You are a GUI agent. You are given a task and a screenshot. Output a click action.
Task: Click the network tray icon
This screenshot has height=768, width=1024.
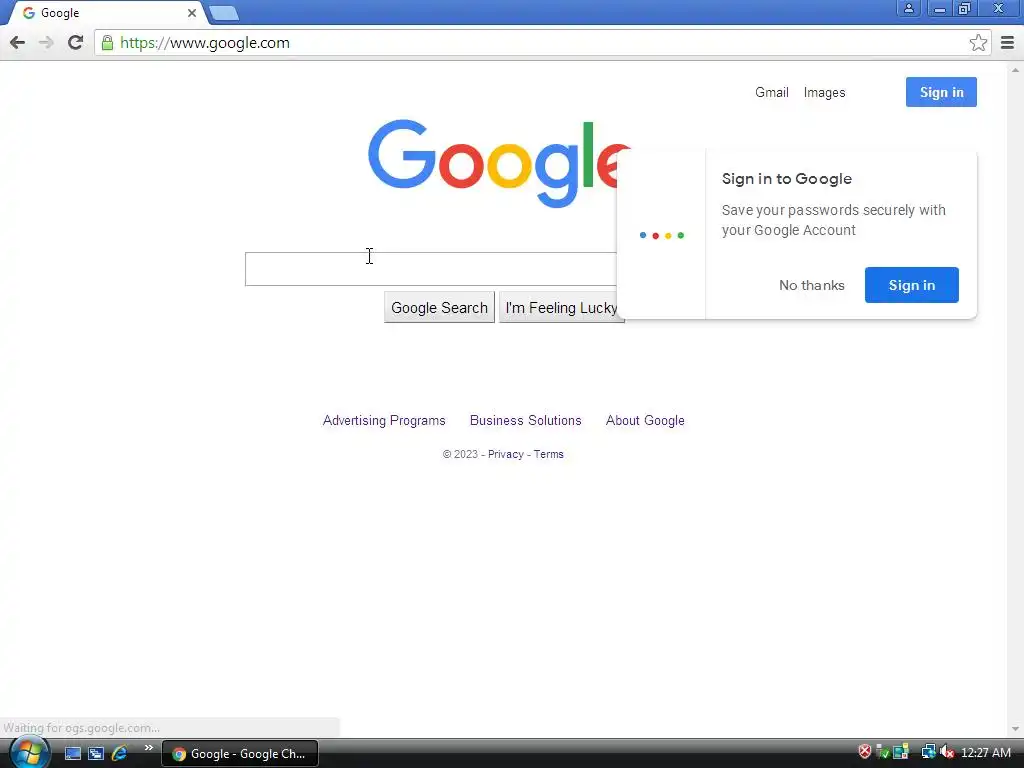pyautogui.click(x=928, y=752)
